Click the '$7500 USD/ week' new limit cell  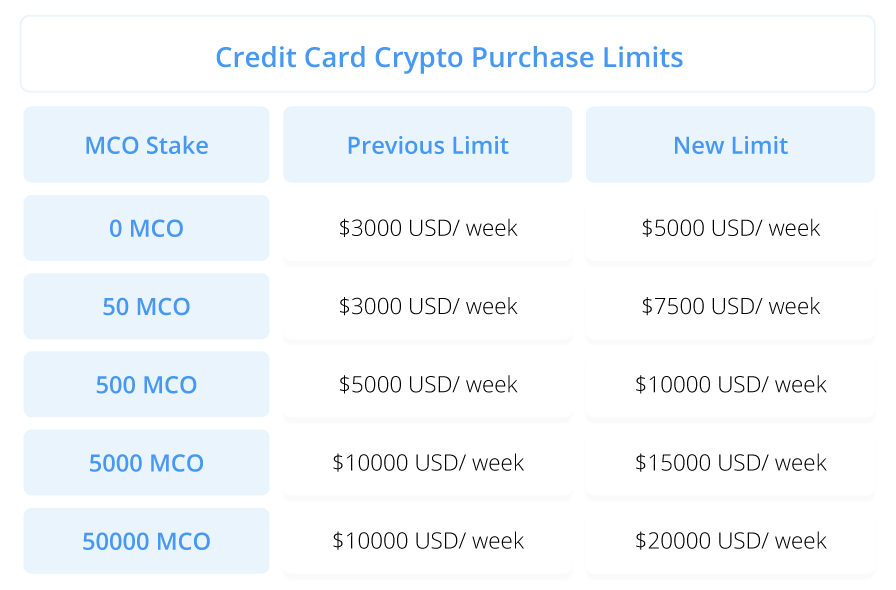730,306
